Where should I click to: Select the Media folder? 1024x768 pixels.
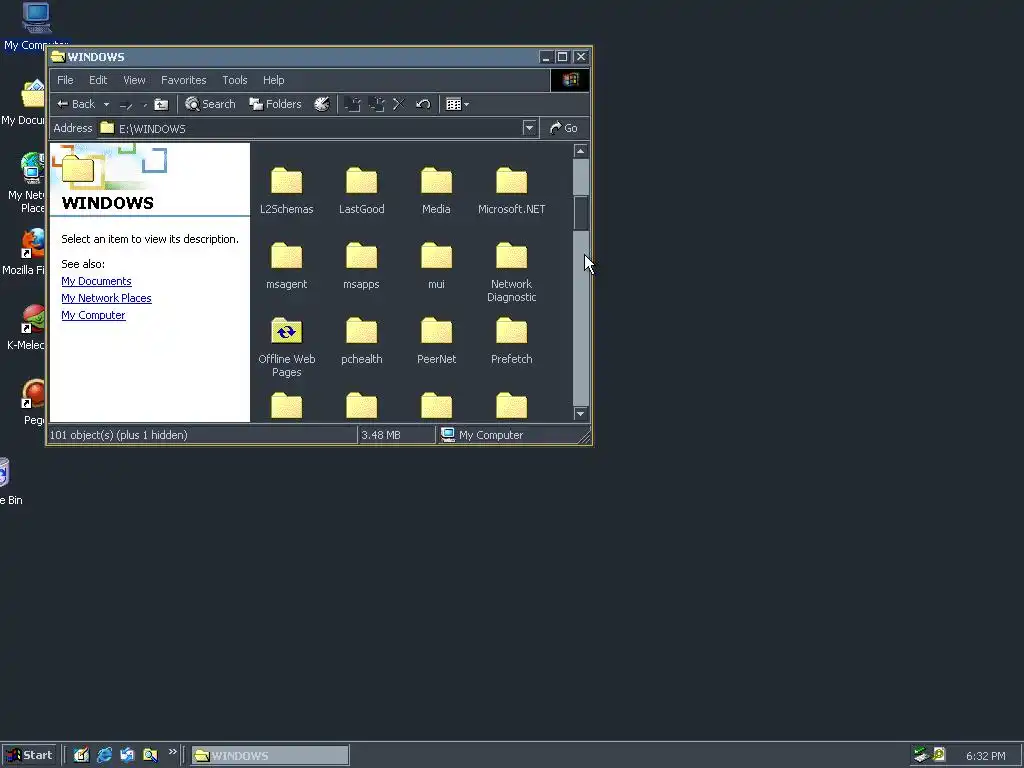click(x=436, y=190)
